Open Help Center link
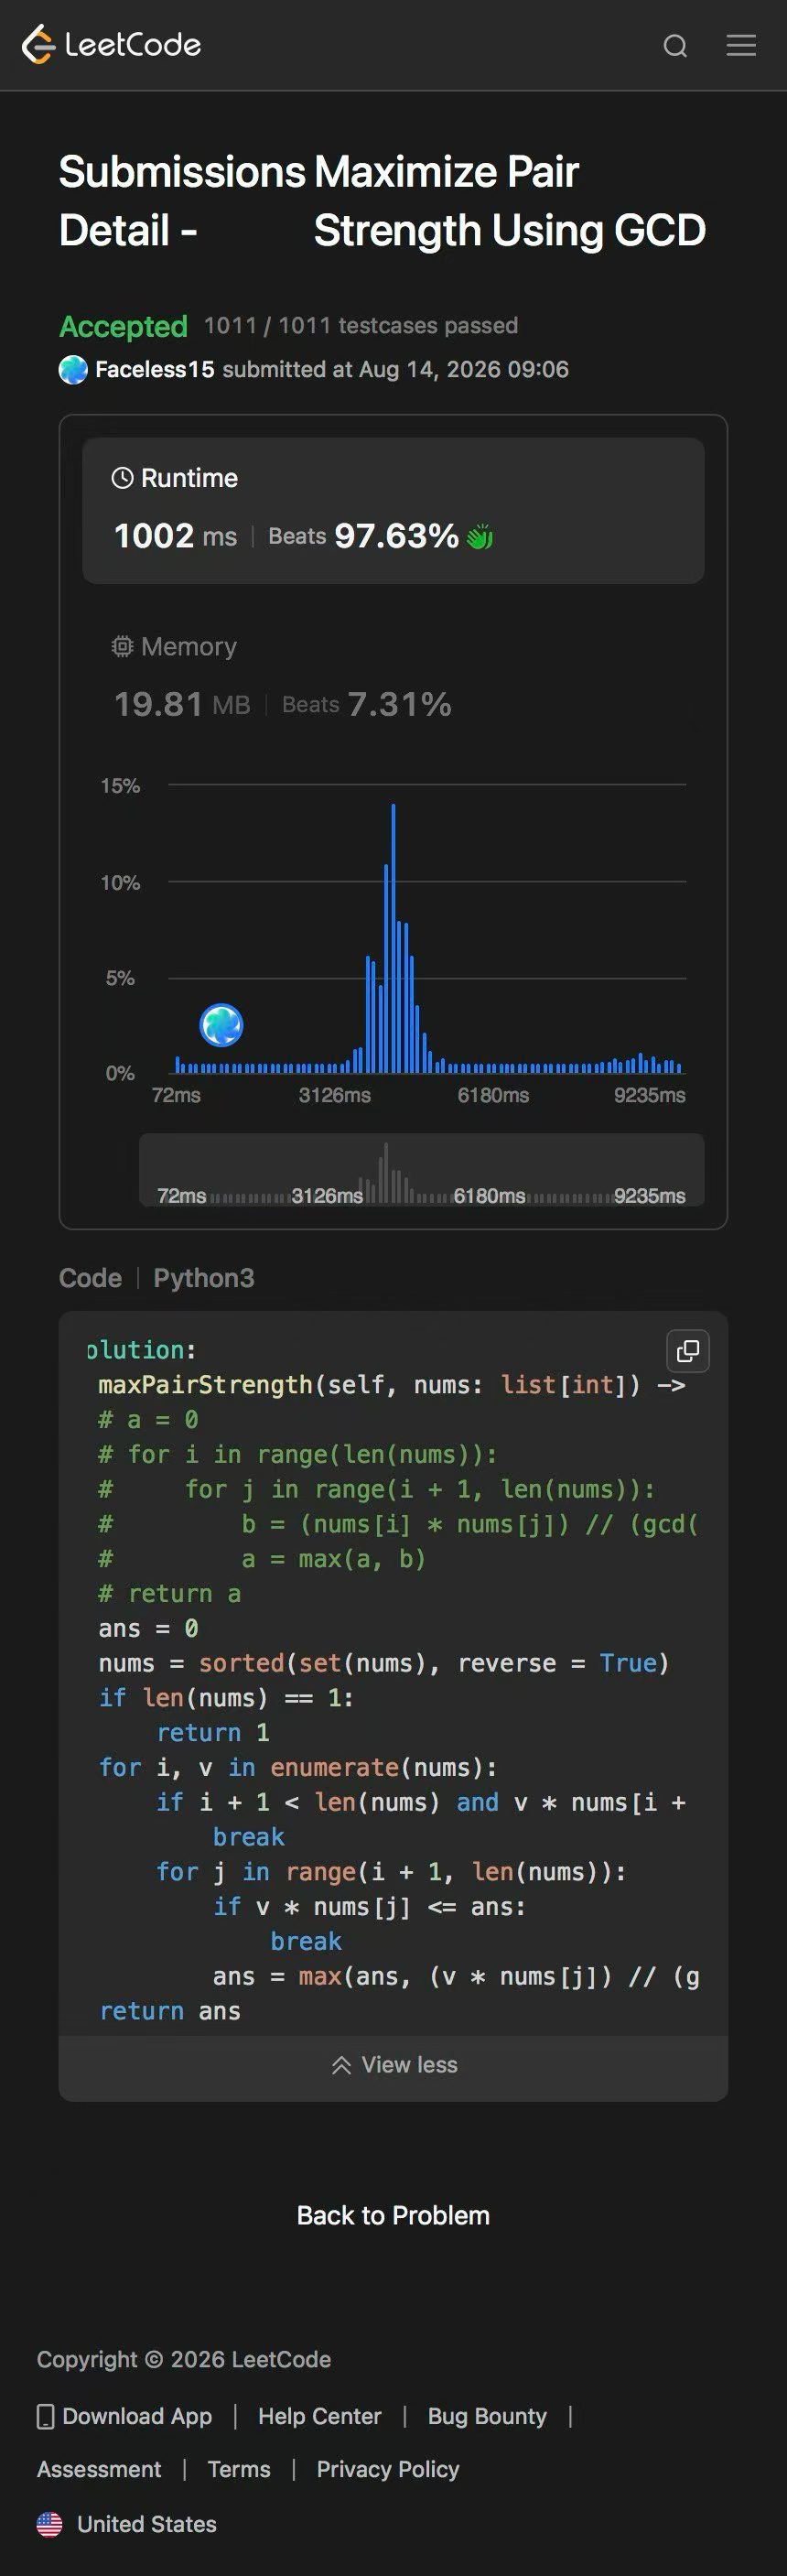787x2576 pixels. (320, 2417)
